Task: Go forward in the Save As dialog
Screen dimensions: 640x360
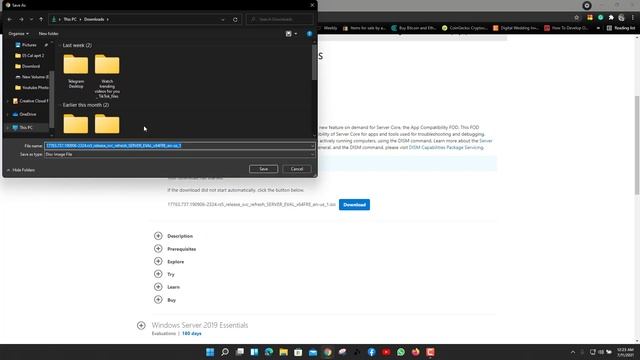Action: pyautogui.click(x=21, y=19)
